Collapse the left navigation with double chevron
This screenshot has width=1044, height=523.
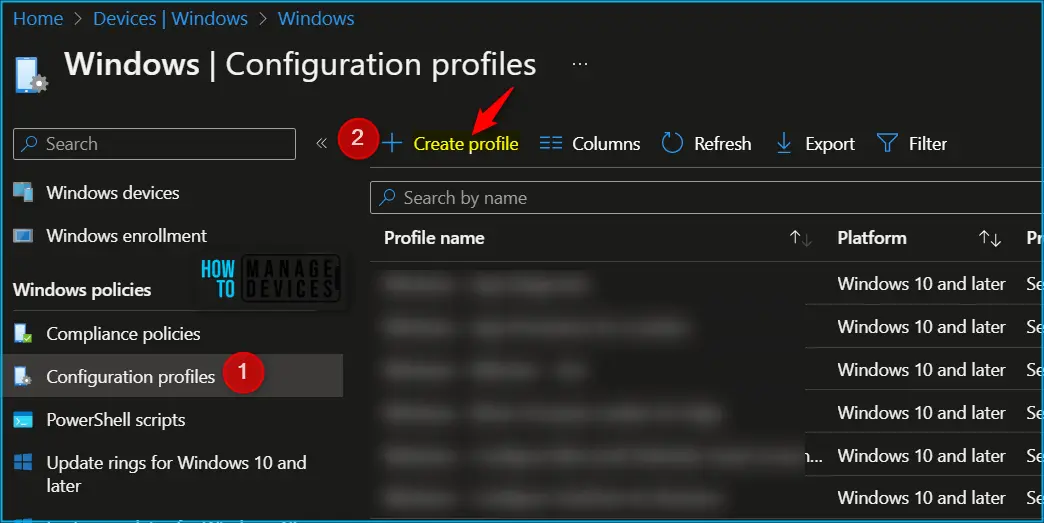coord(321,143)
